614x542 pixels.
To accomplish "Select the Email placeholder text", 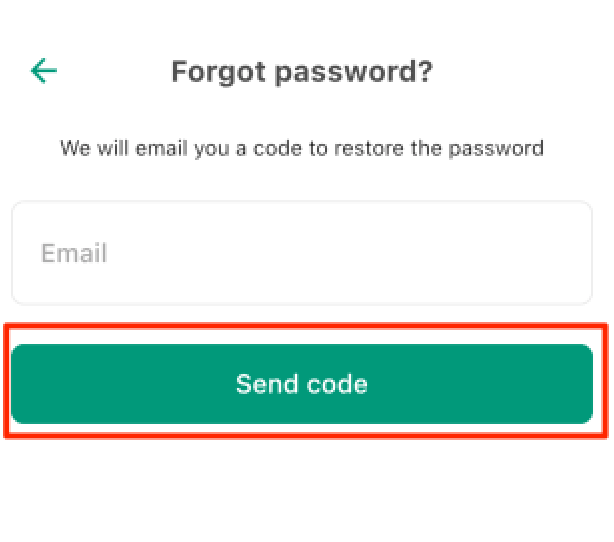I will 74,253.
